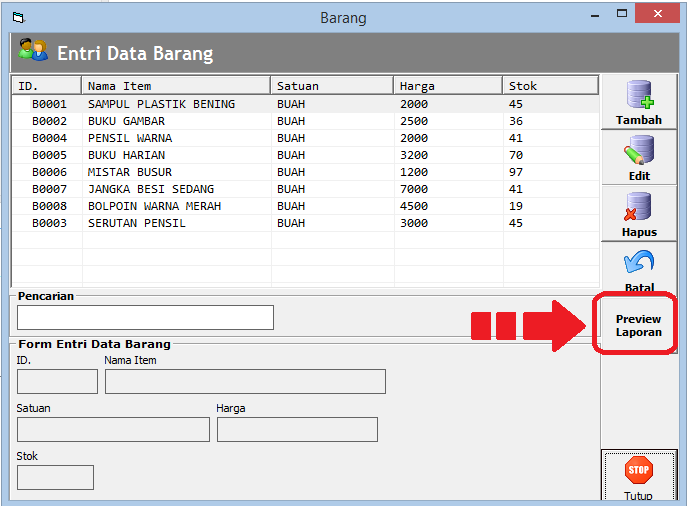Viewport: 687px width, 506px height.
Task: Click in the Pencarian search box
Action: (x=145, y=318)
